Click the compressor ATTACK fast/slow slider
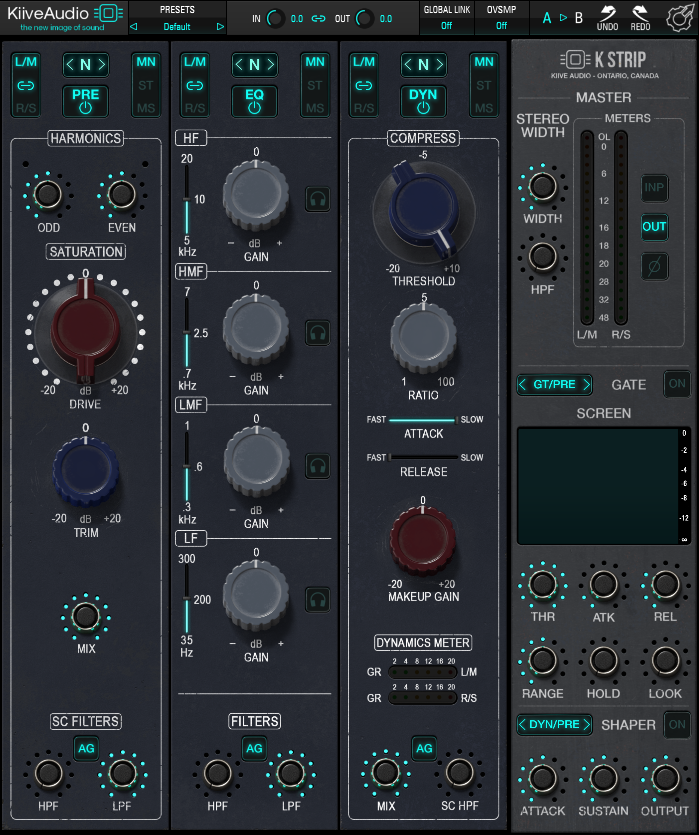 coord(423,420)
